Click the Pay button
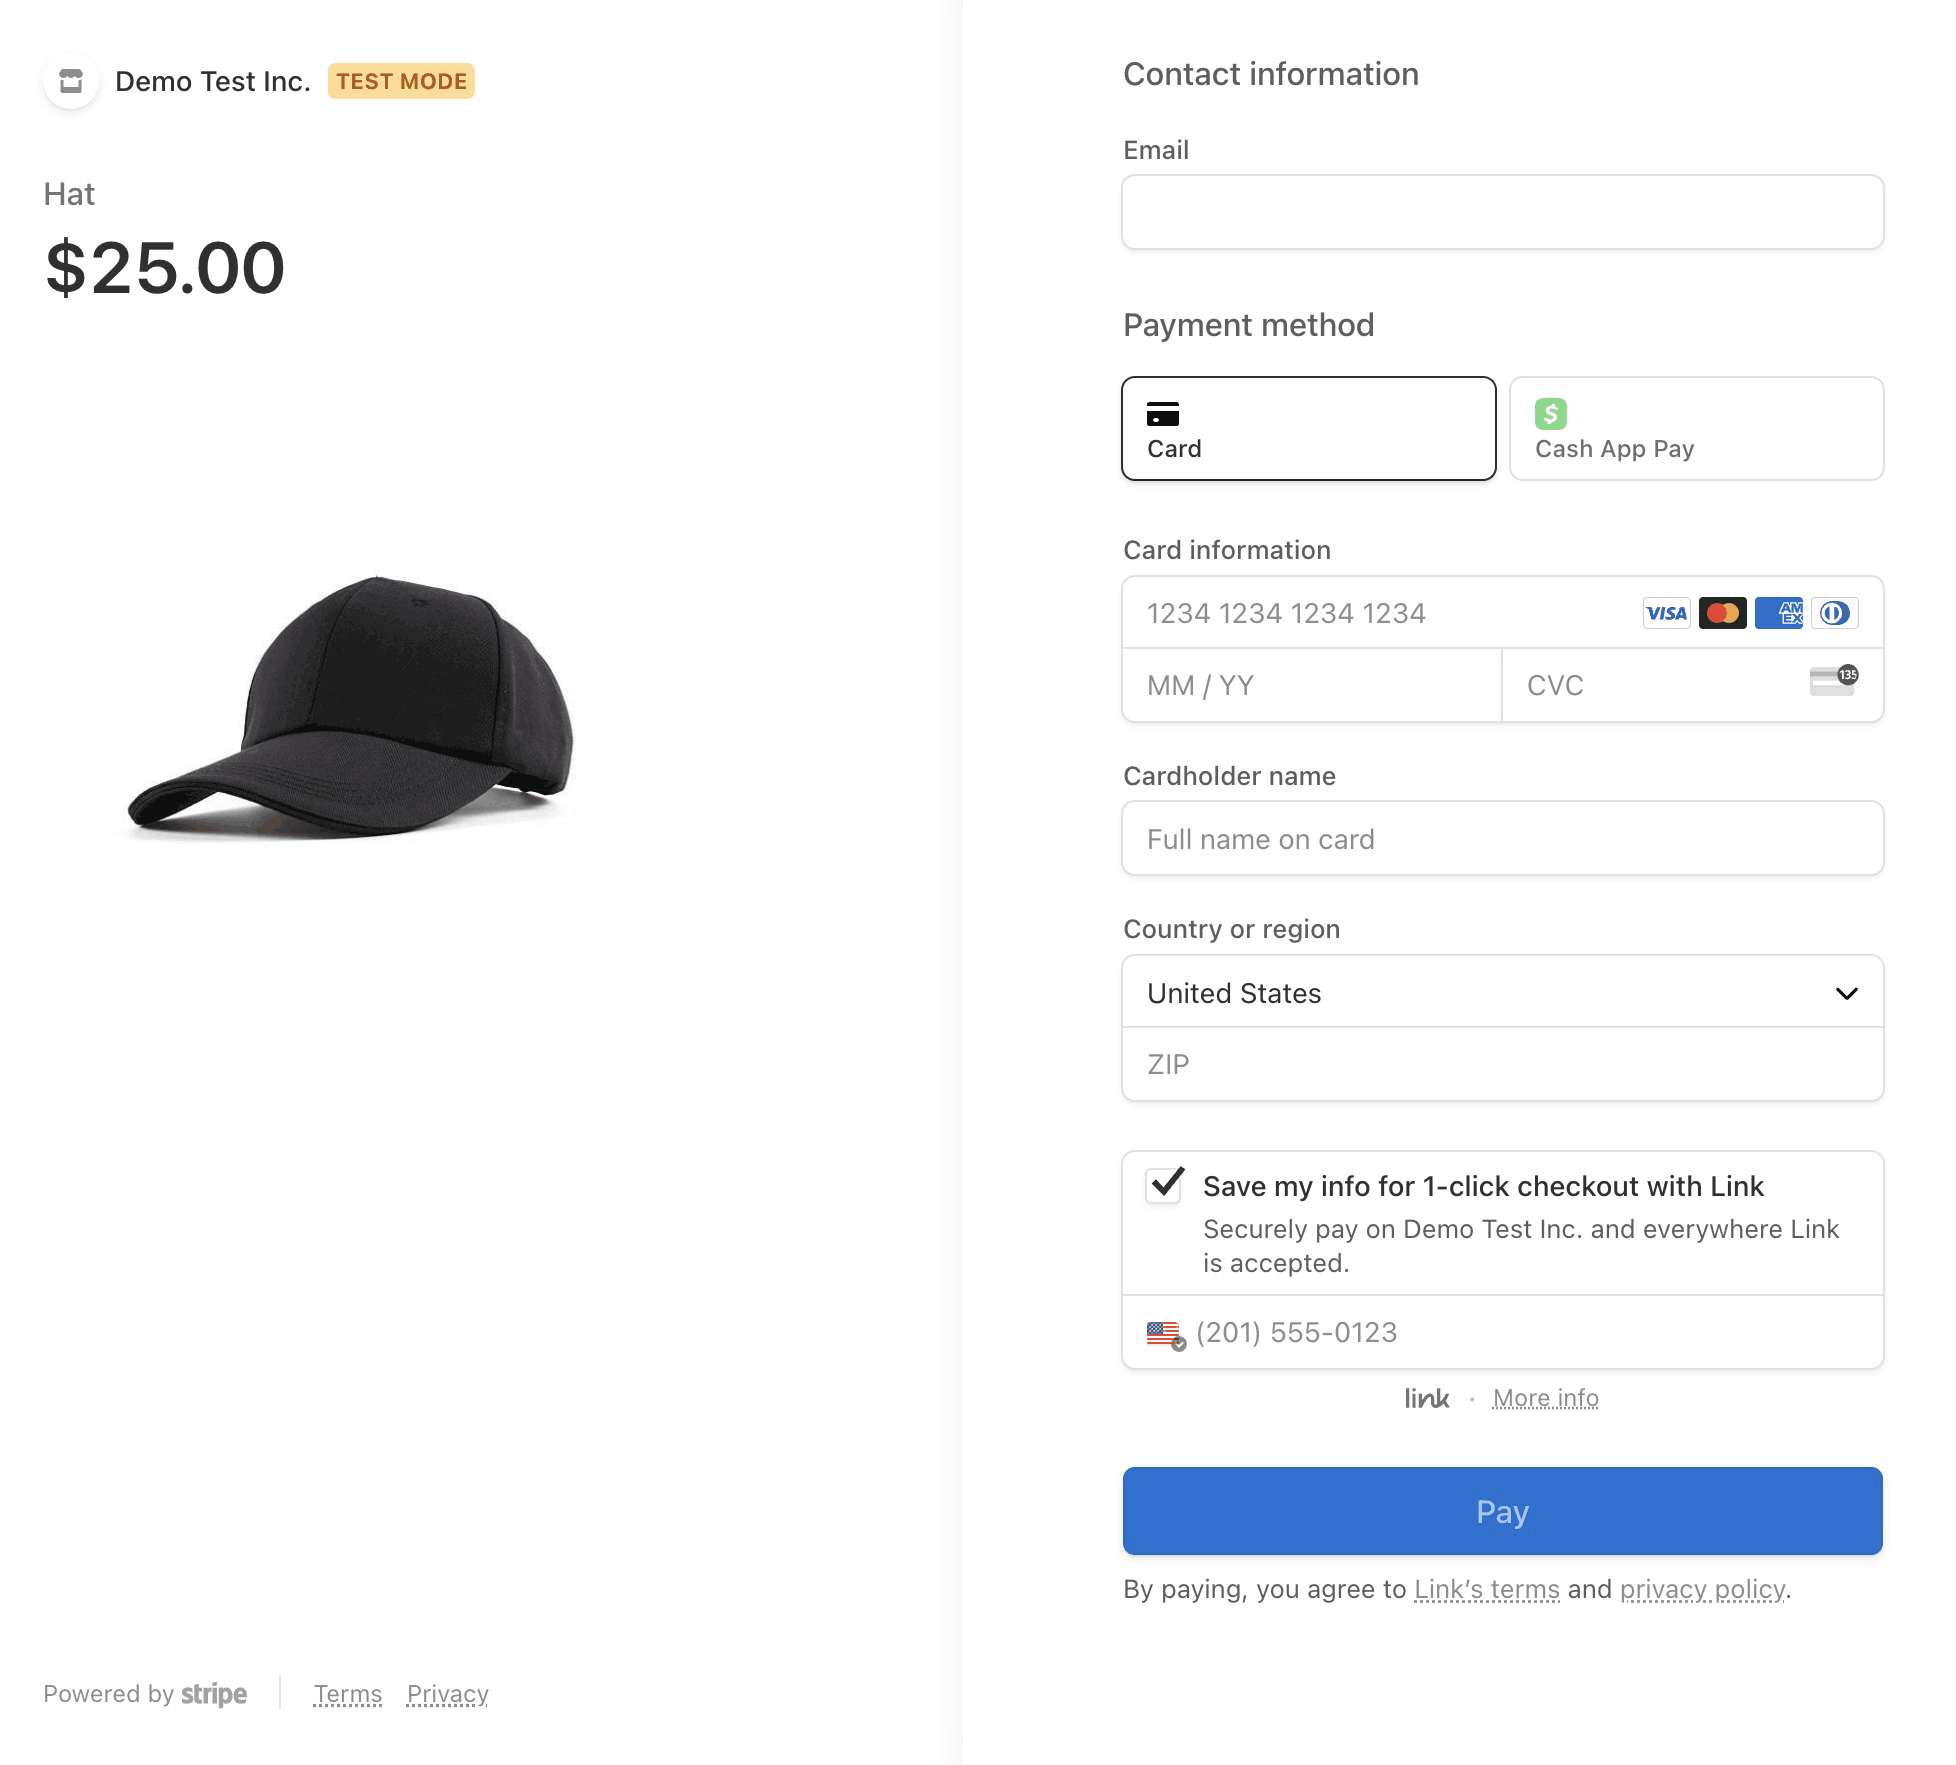 pyautogui.click(x=1503, y=1511)
